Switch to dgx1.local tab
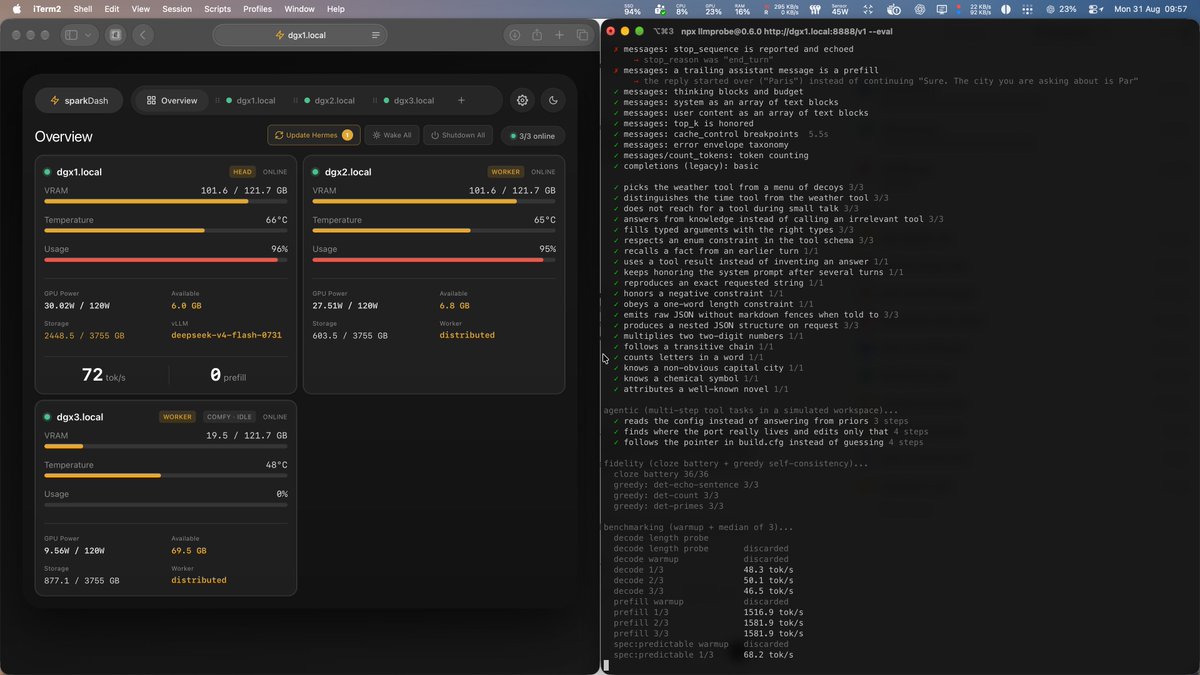Image resolution: width=1200 pixels, height=675 pixels. 250,100
